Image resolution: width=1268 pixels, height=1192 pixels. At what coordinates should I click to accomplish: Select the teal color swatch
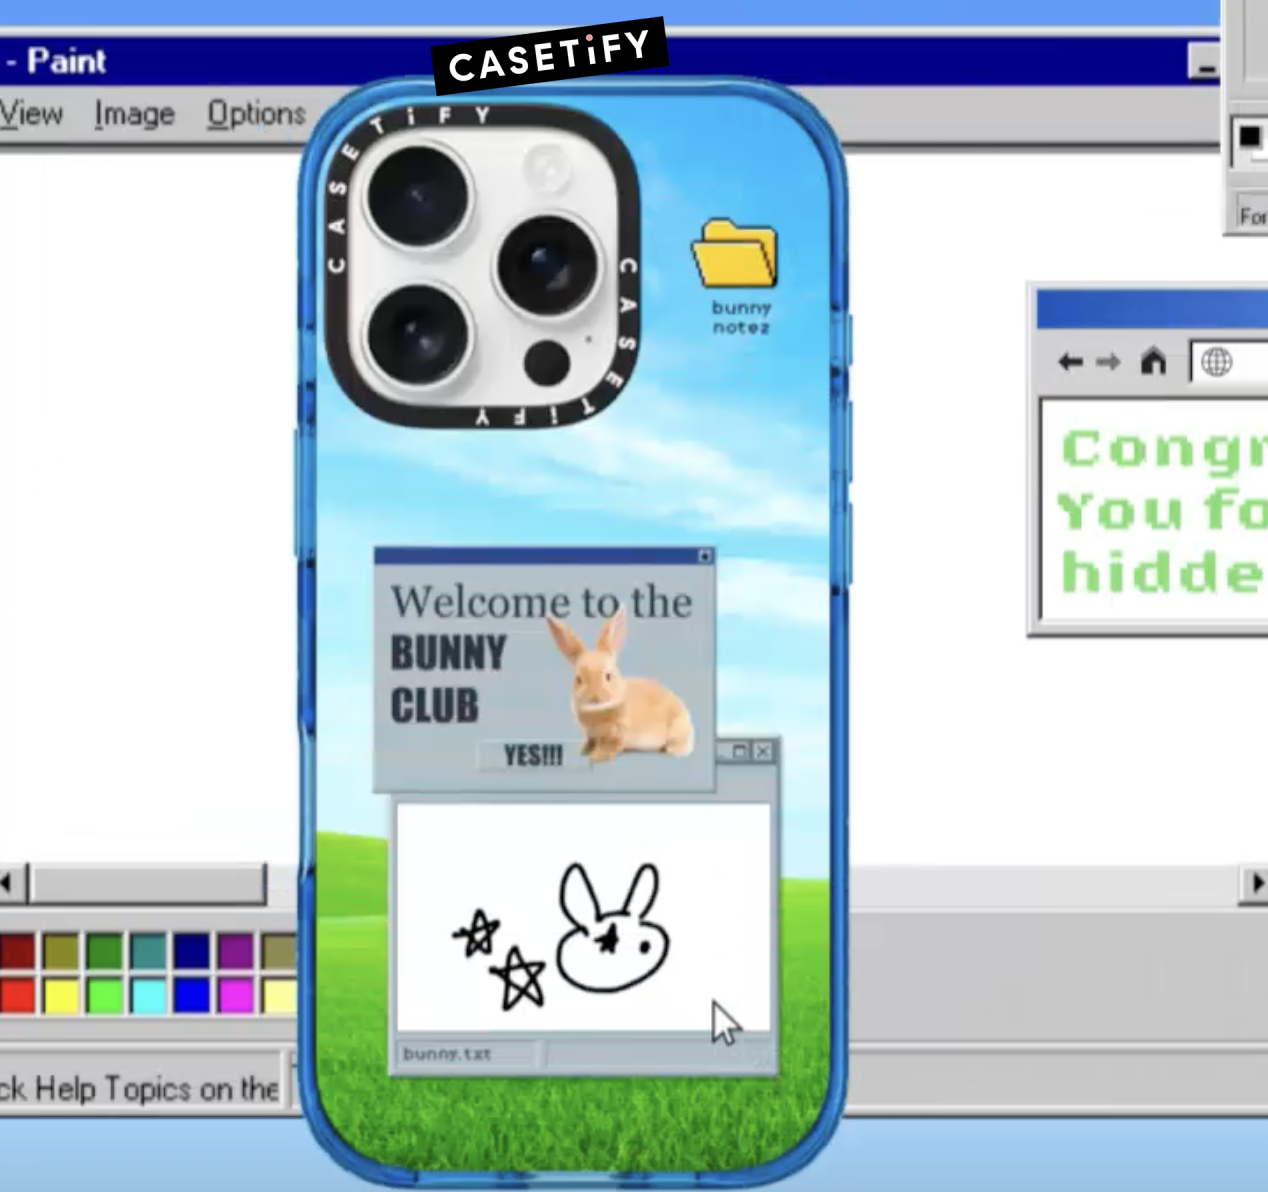tap(148, 951)
